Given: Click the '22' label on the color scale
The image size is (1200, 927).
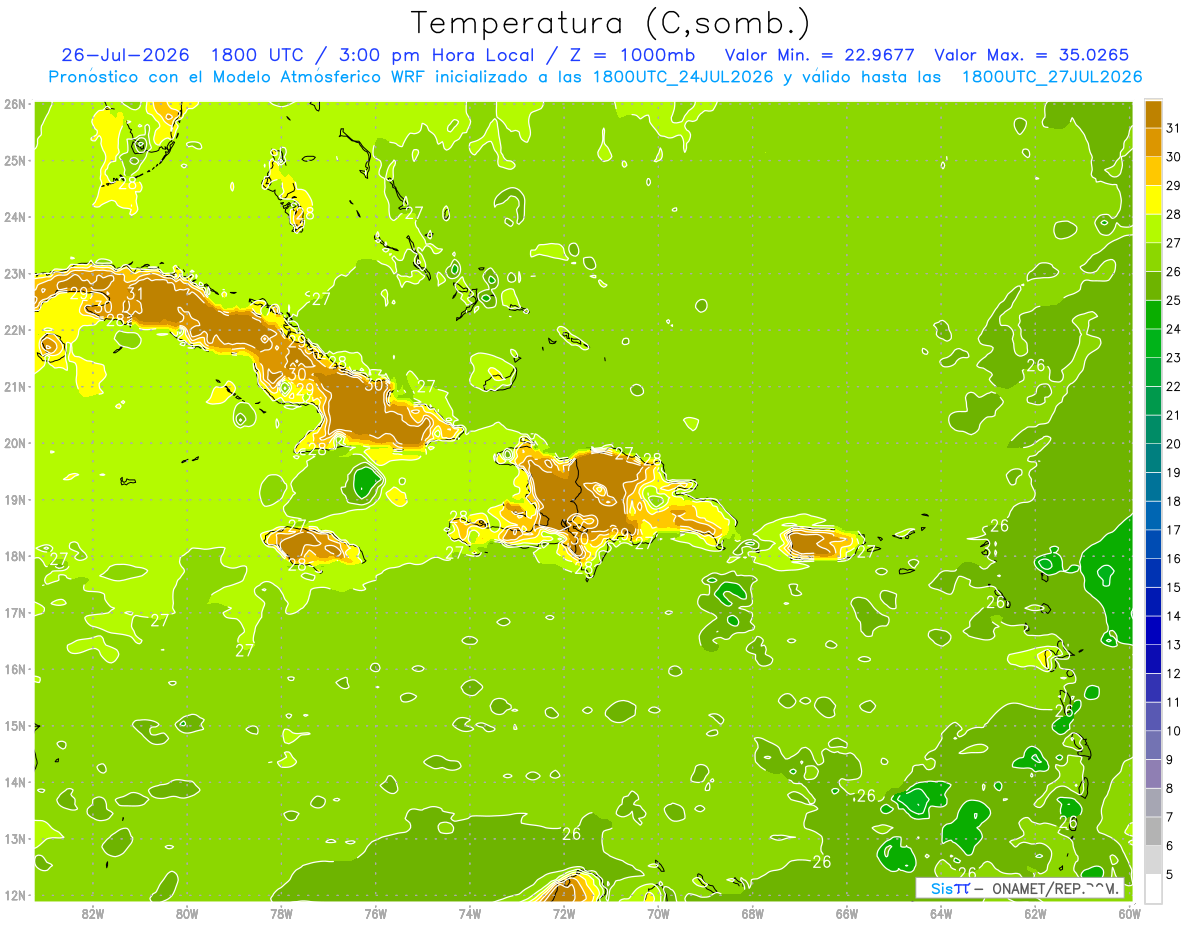Looking at the screenshot, I should [1173, 386].
